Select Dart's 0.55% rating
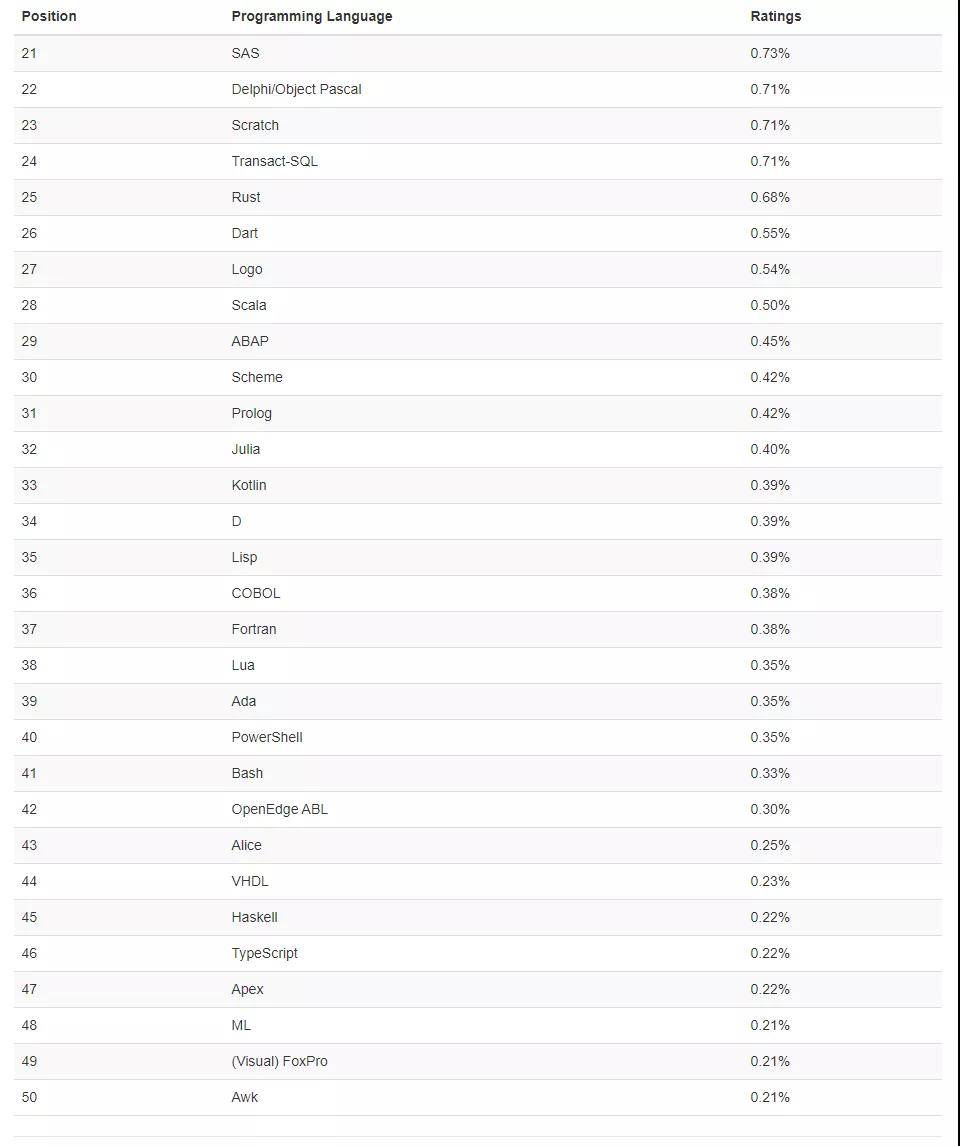 click(770, 233)
